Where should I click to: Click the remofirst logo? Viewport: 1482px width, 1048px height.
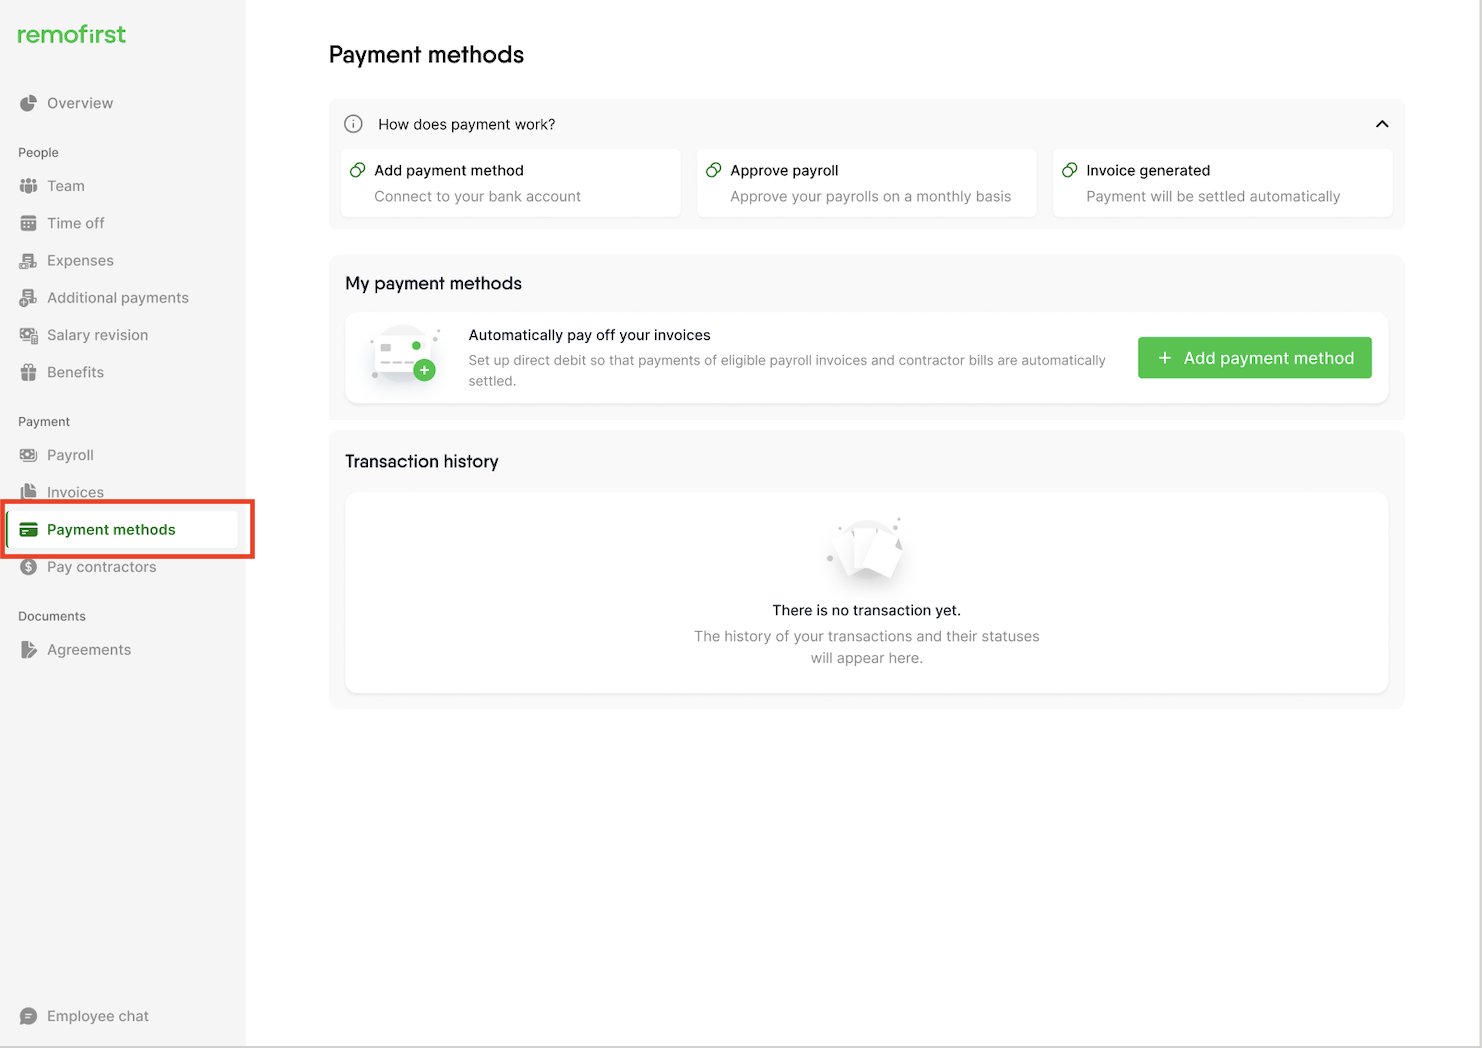click(72, 35)
